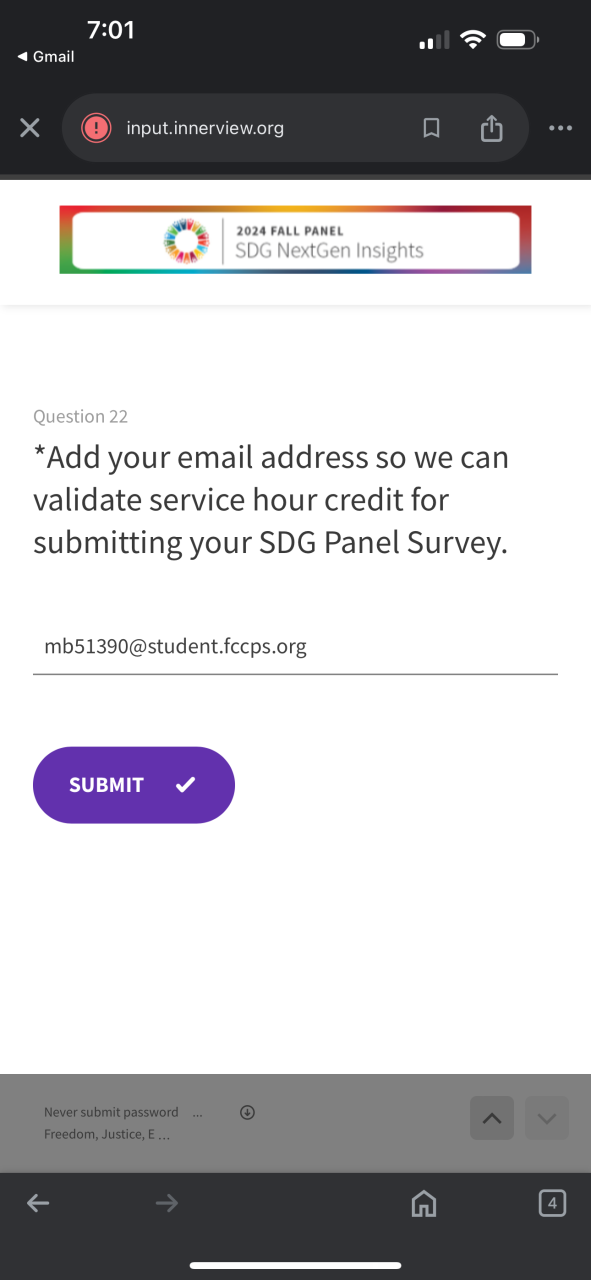
Task: Open the browser home icon
Action: pyautogui.click(x=424, y=1204)
